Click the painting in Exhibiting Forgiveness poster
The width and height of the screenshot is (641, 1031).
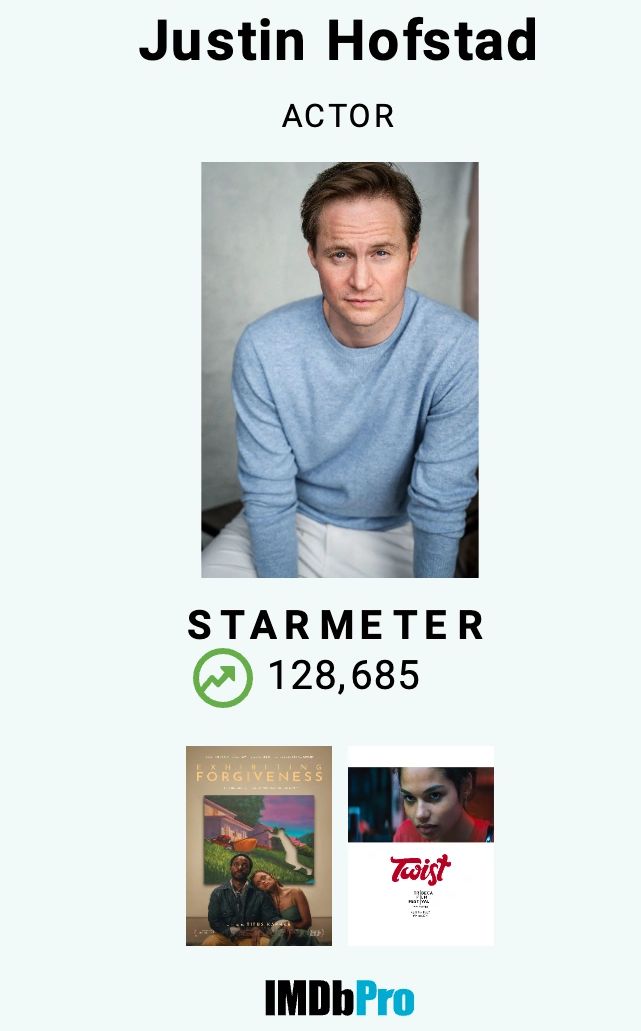(x=259, y=837)
